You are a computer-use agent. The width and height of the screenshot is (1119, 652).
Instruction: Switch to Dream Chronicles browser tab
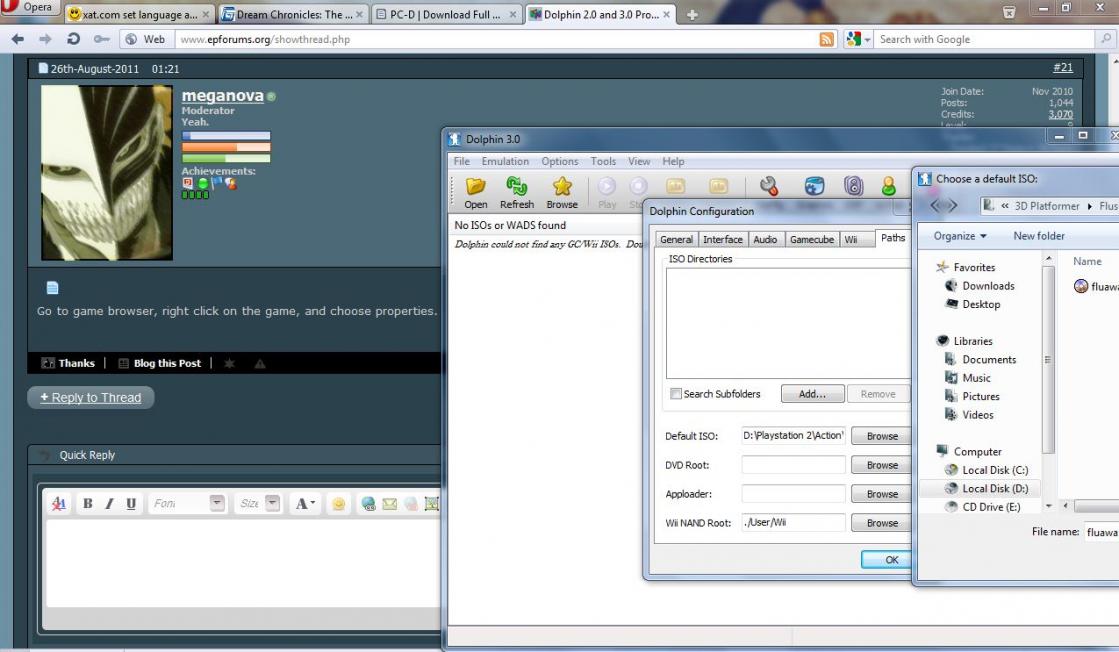(293, 14)
